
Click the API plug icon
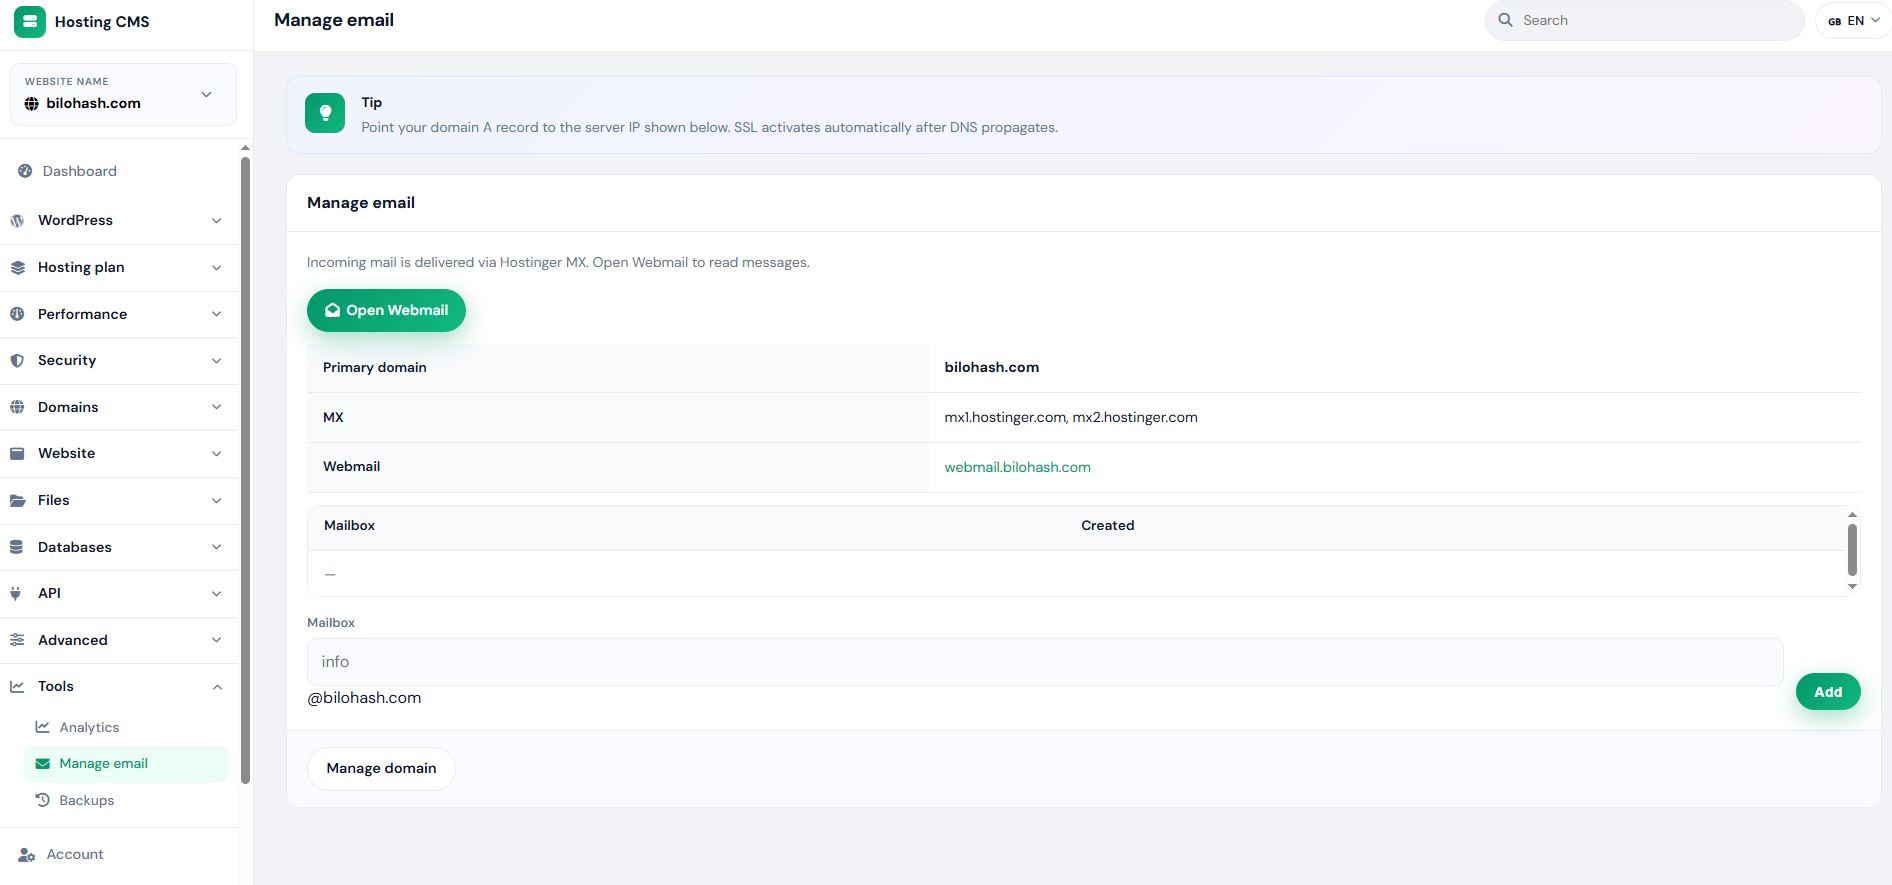[17, 593]
